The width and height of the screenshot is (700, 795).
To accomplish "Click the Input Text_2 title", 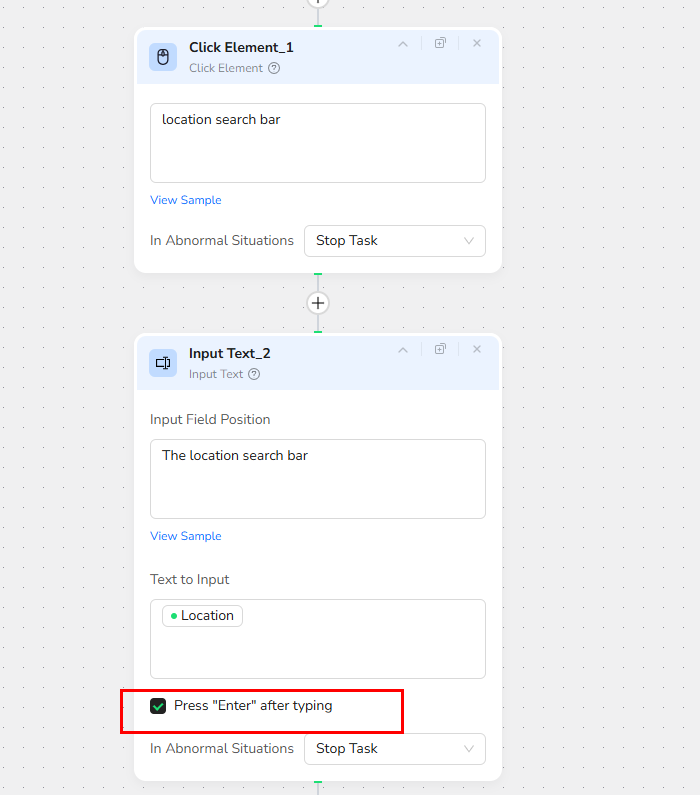I will click(230, 353).
